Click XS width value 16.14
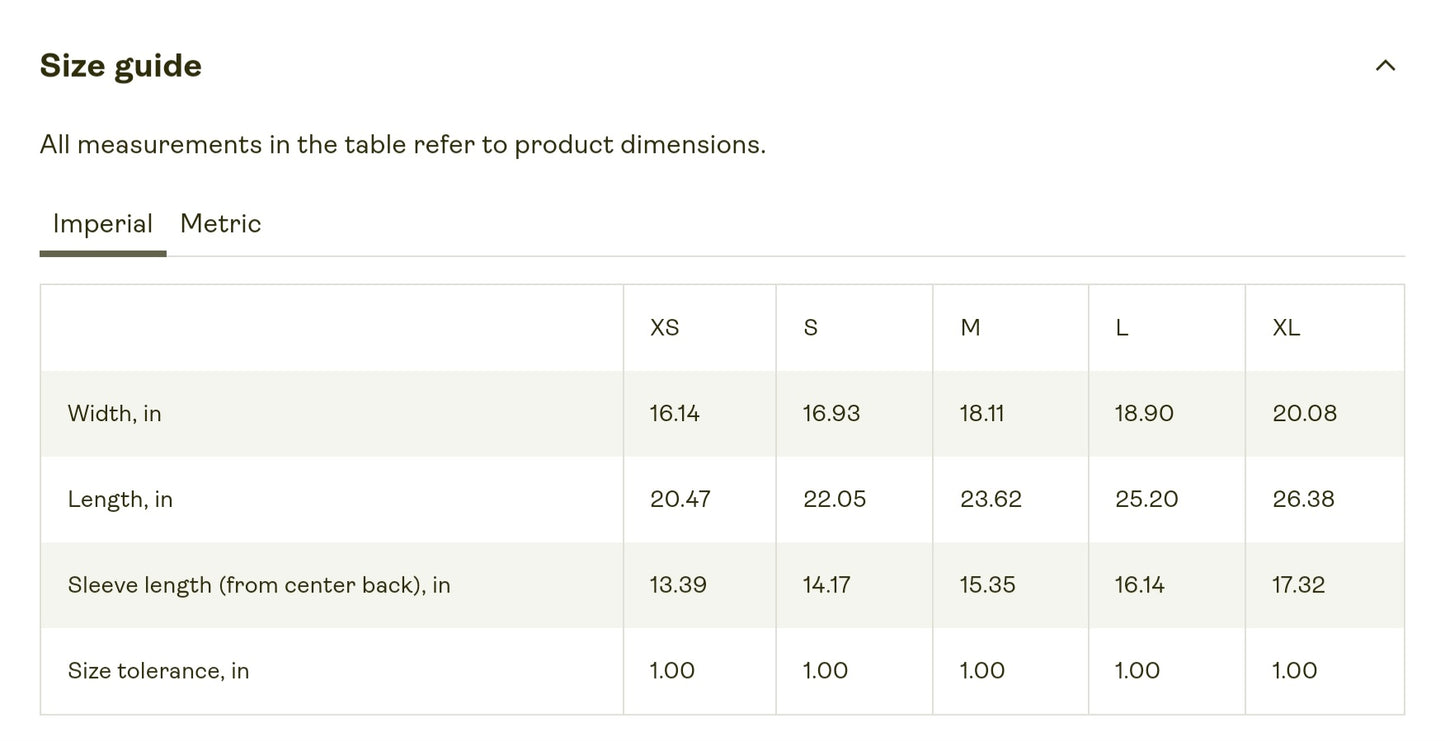 point(675,414)
